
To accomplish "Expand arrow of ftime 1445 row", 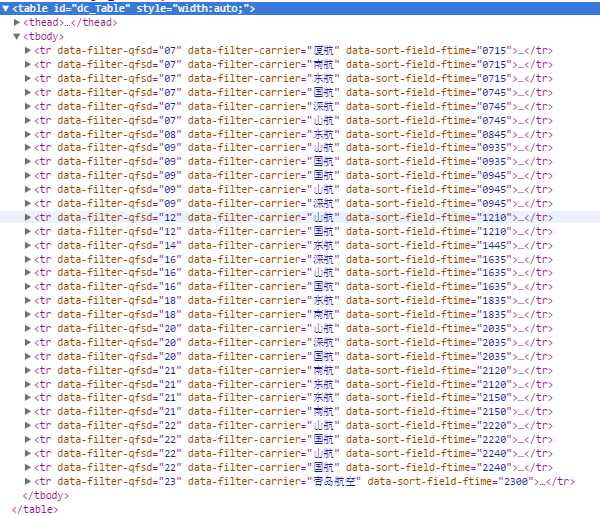I will [28, 245].
